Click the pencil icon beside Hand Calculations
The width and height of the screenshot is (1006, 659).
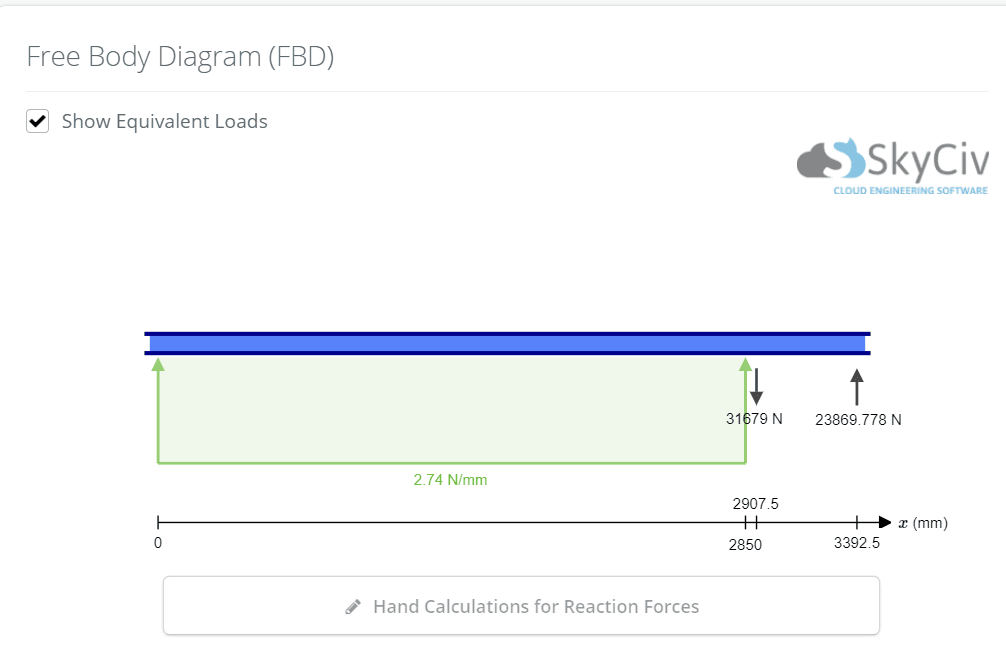coord(352,607)
